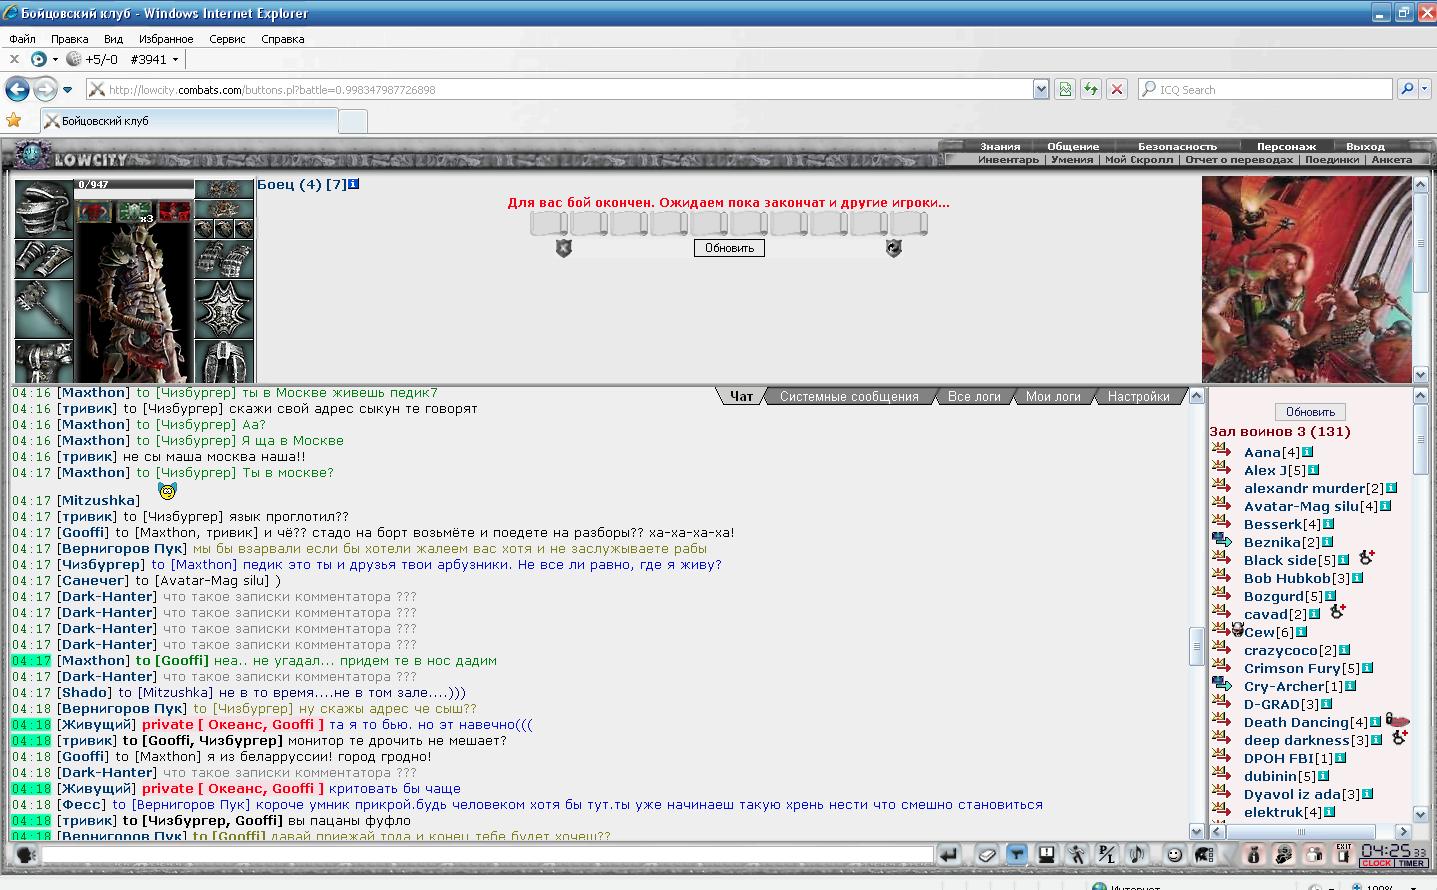Click the right shield icon below the scroll slots
The height and width of the screenshot is (890, 1437).
coord(893,248)
